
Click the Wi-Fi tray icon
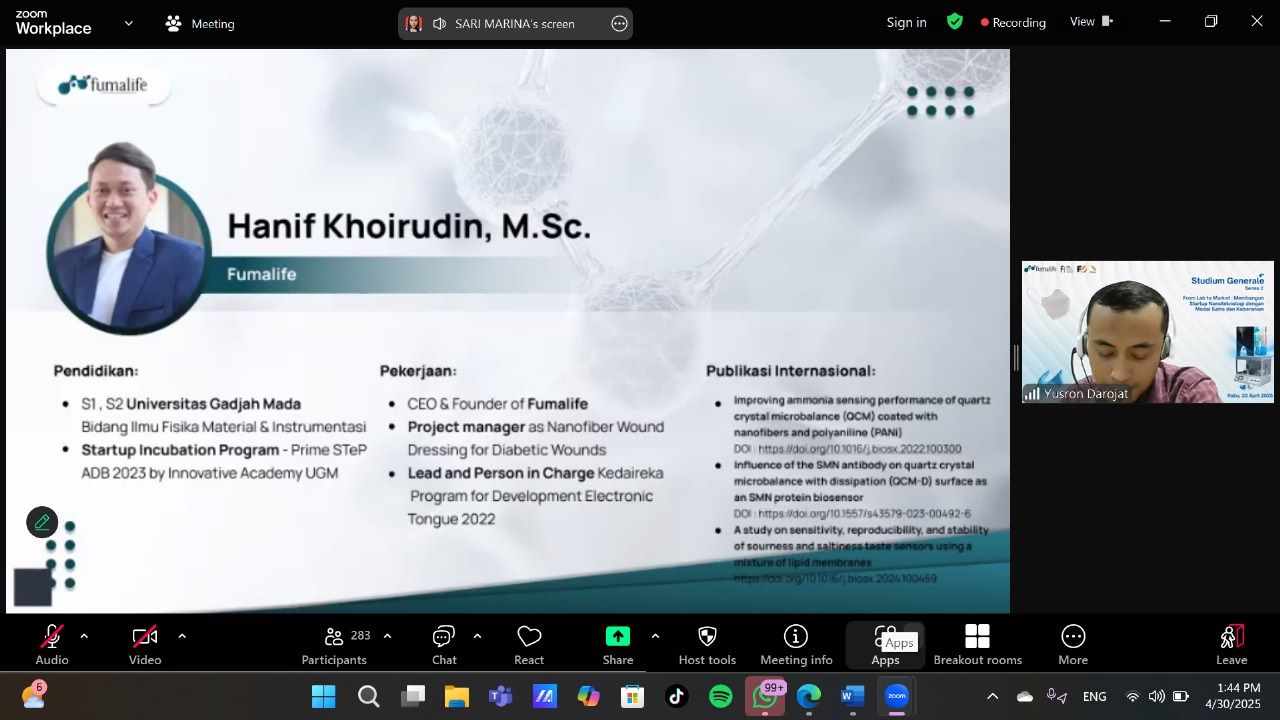click(1133, 697)
